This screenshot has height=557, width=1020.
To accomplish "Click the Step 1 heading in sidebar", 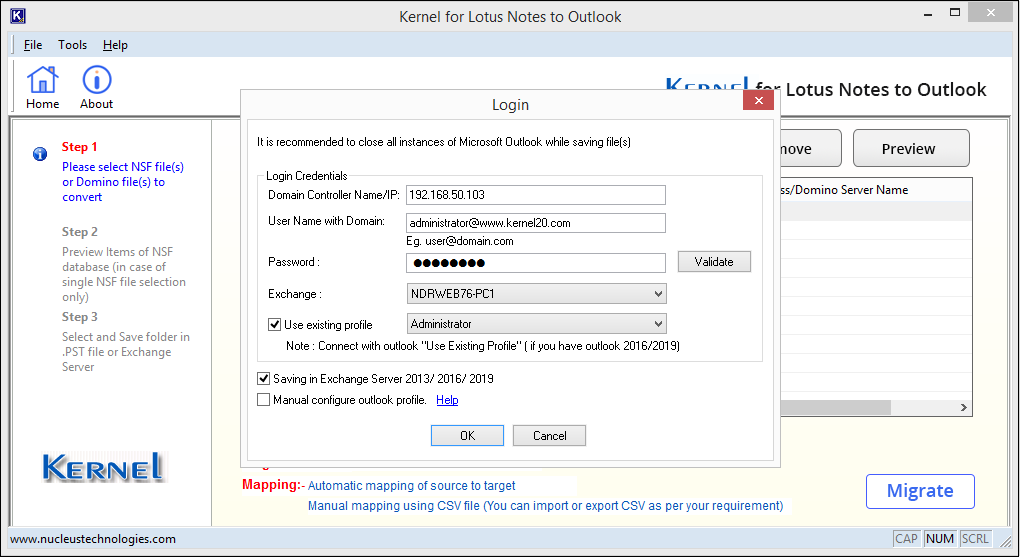I will coord(79,147).
